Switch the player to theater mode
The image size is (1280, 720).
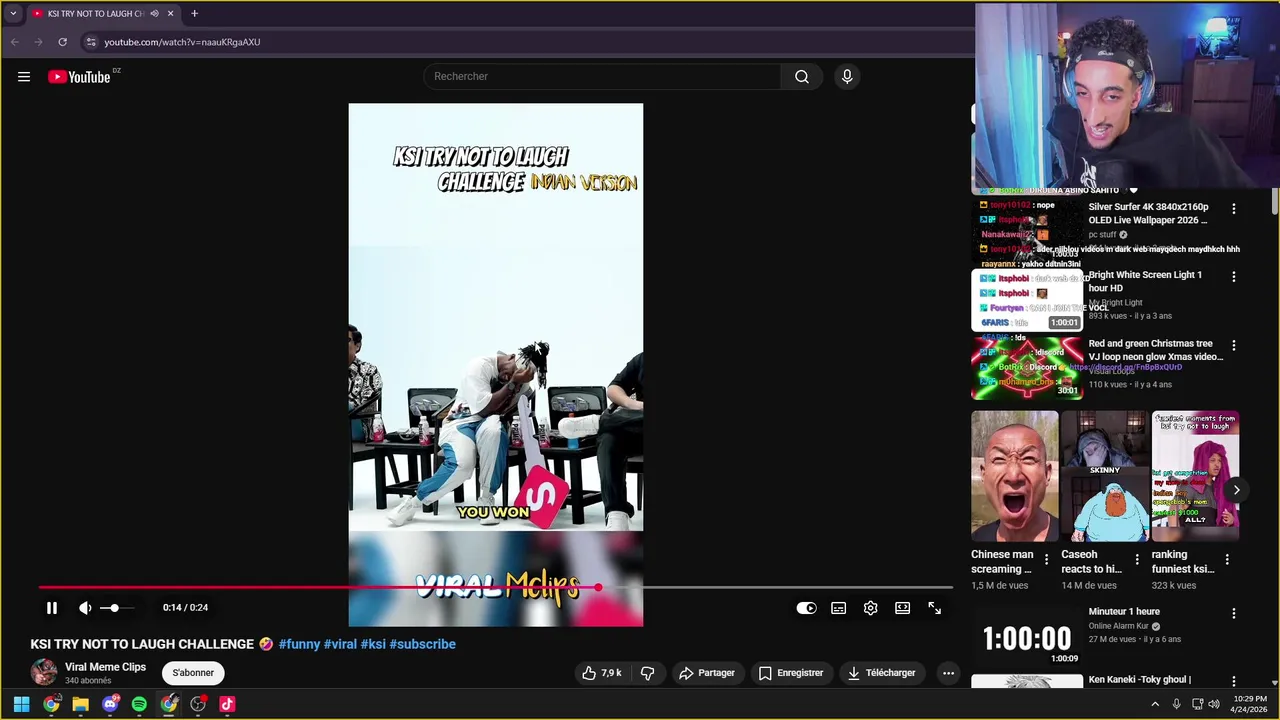coord(903,608)
